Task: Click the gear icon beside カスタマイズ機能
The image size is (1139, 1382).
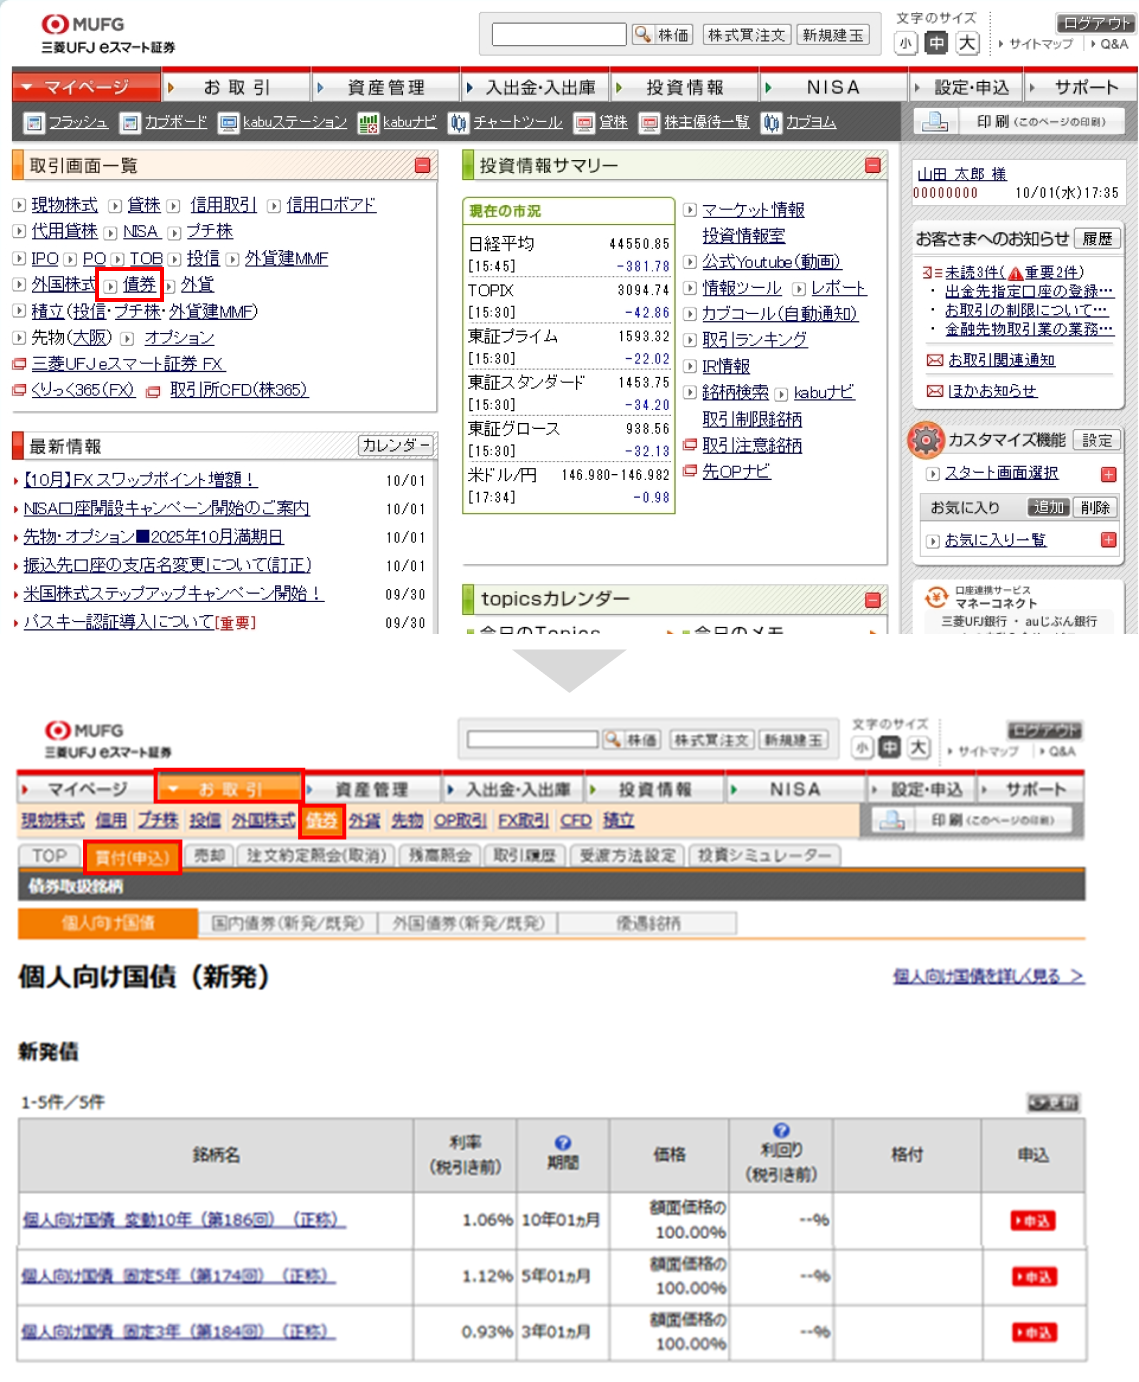Action: pos(926,440)
